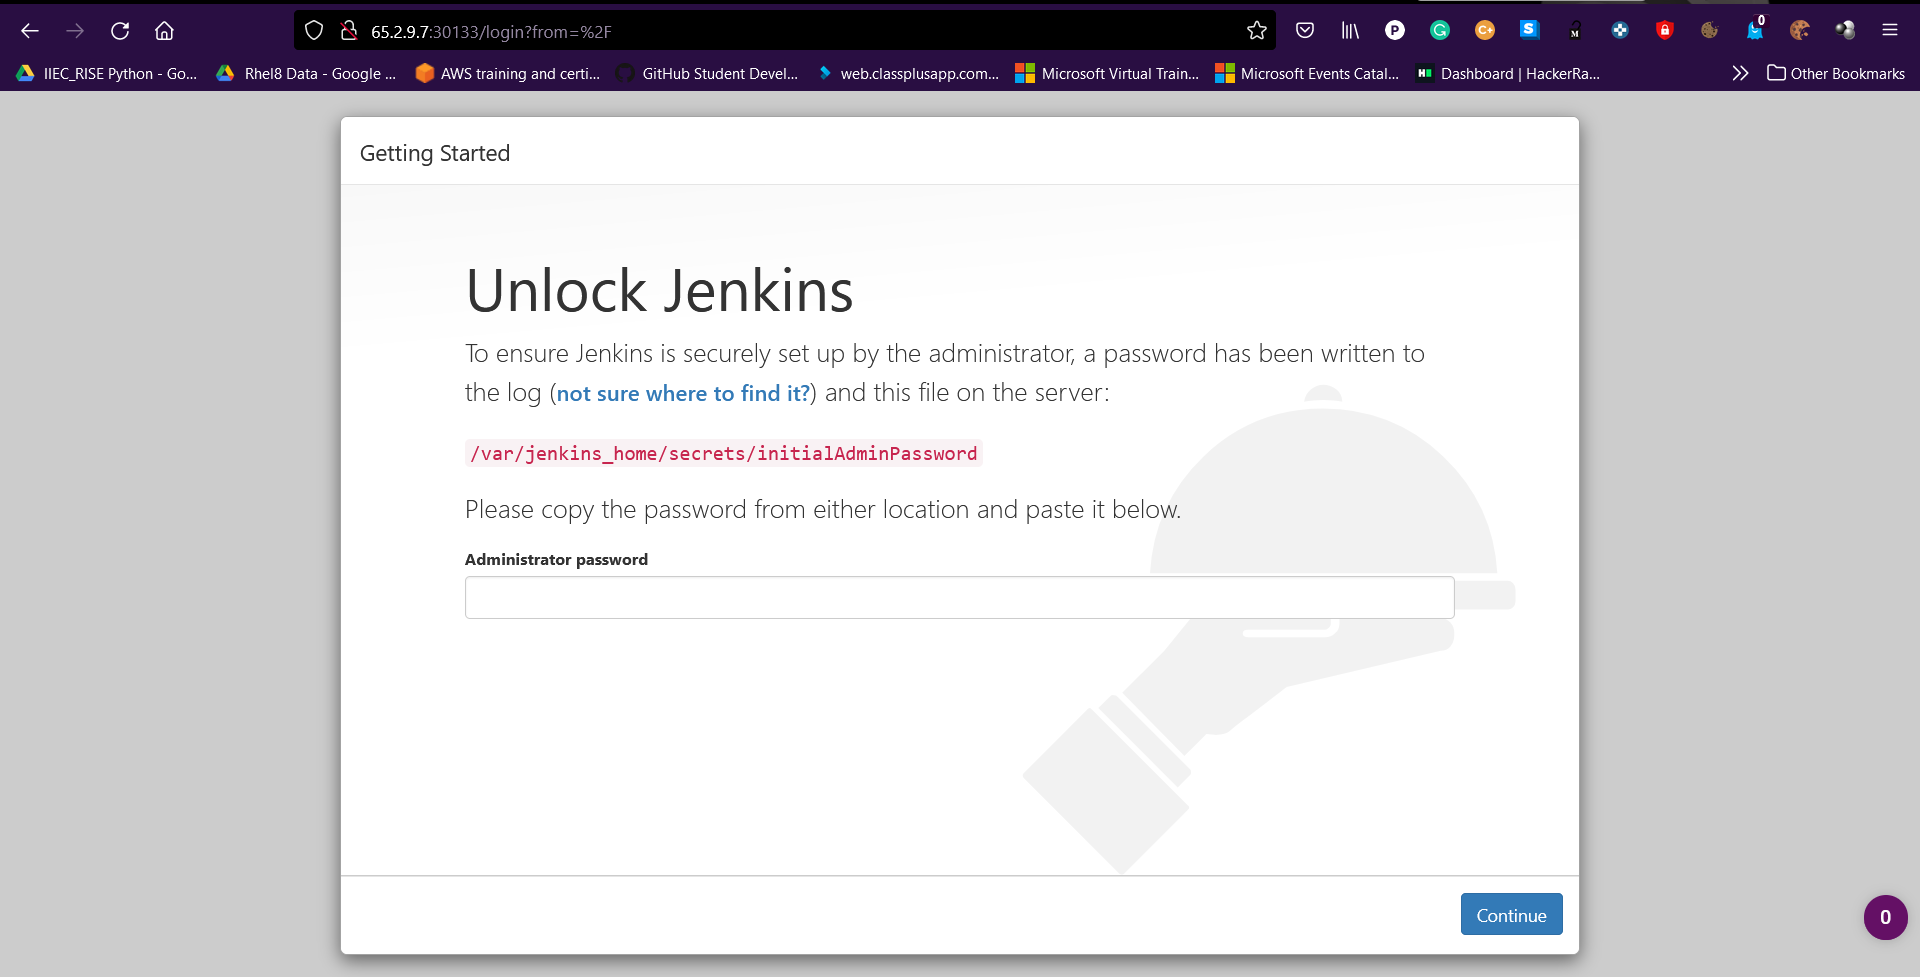This screenshot has width=1920, height=977.
Task: Open the Ghostery ghost extension icon
Action: pos(1754,31)
